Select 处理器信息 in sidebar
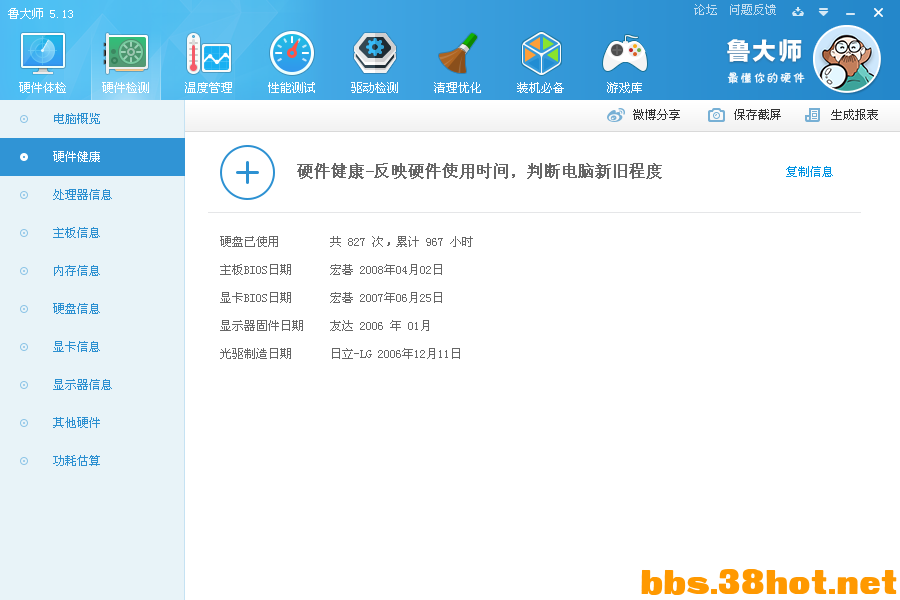The height and width of the screenshot is (600, 900). (92, 195)
